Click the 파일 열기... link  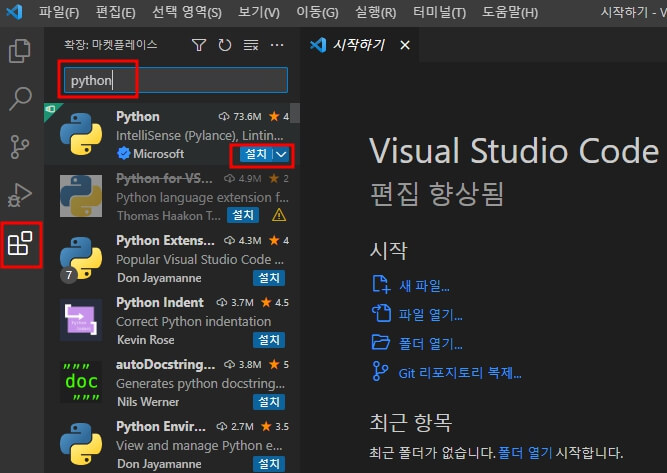(x=430, y=315)
